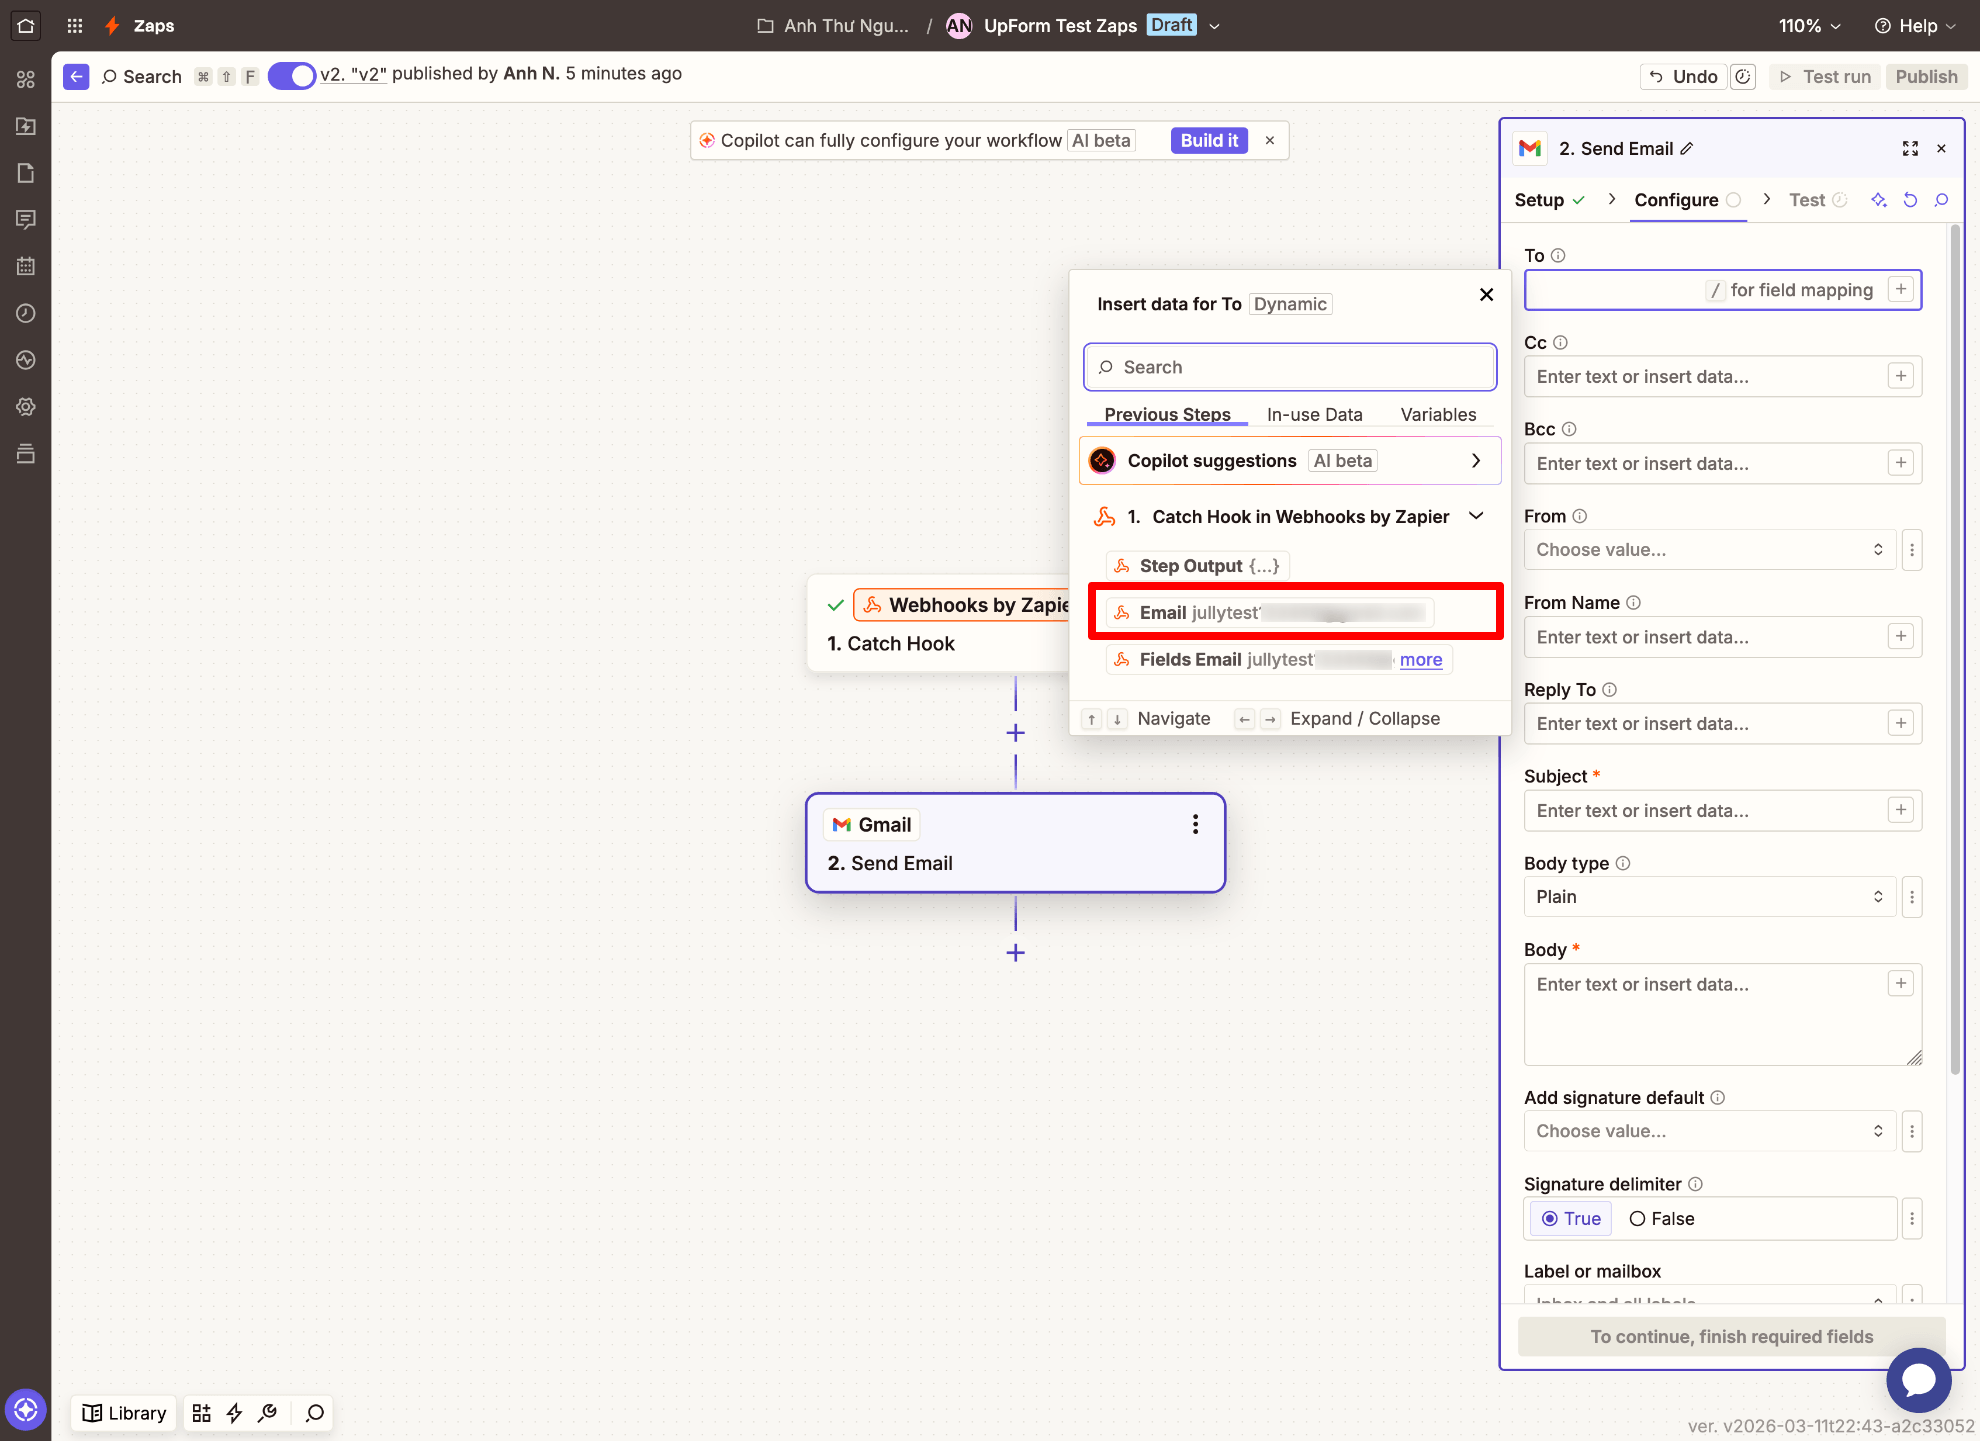Screen dimensions: 1980x1441
Task: Go to the Configure tab
Action: (x=1687, y=200)
